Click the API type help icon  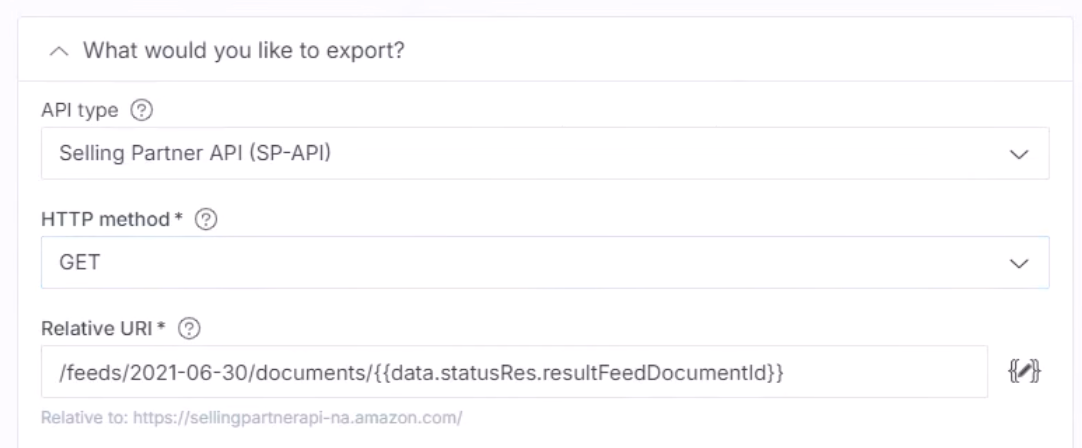141,110
